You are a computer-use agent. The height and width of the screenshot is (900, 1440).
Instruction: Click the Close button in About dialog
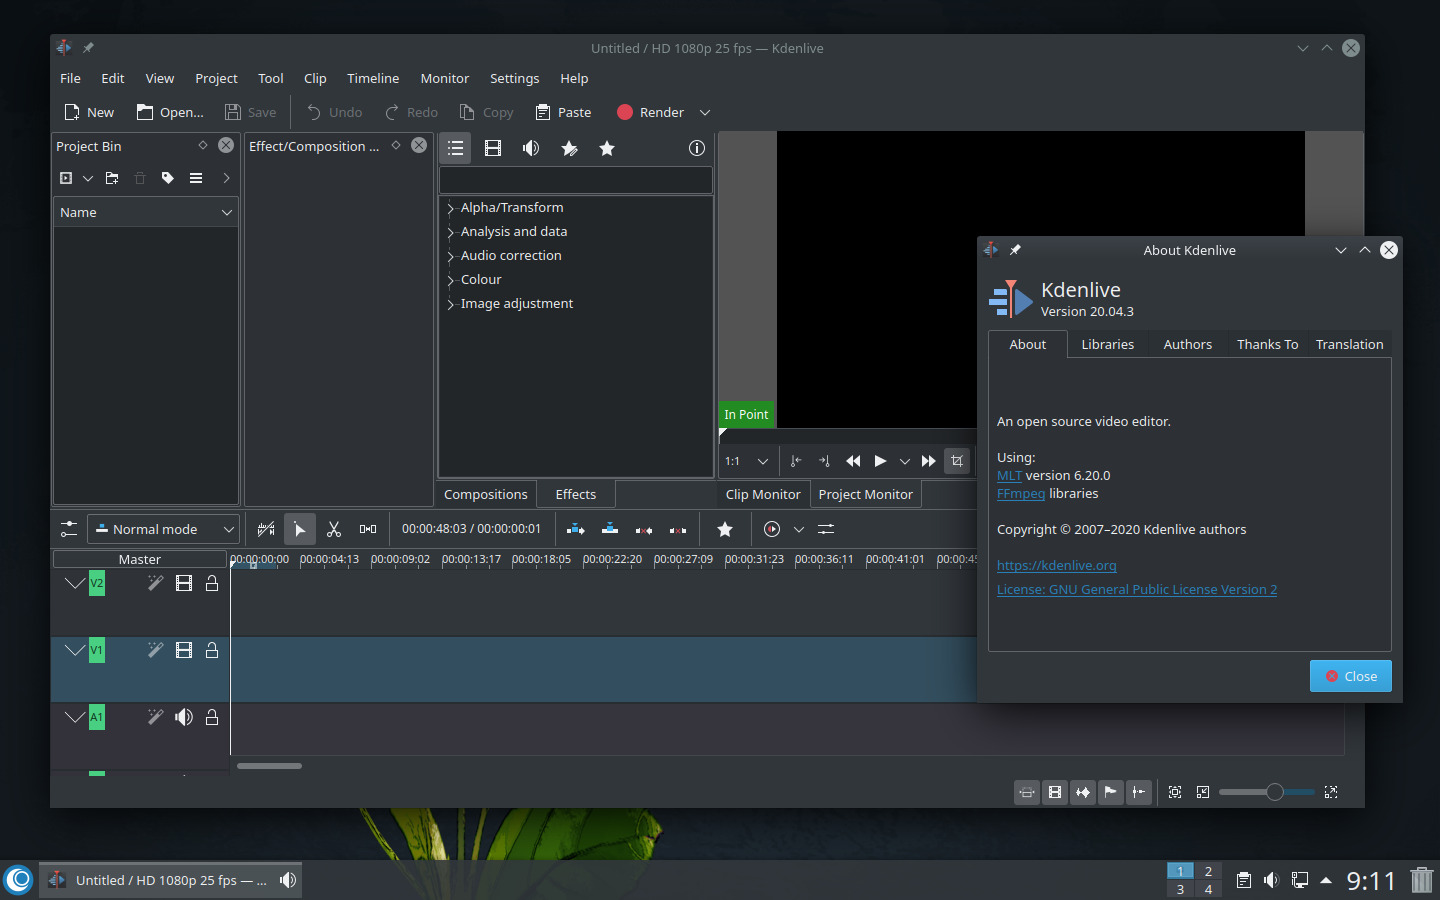coord(1350,676)
